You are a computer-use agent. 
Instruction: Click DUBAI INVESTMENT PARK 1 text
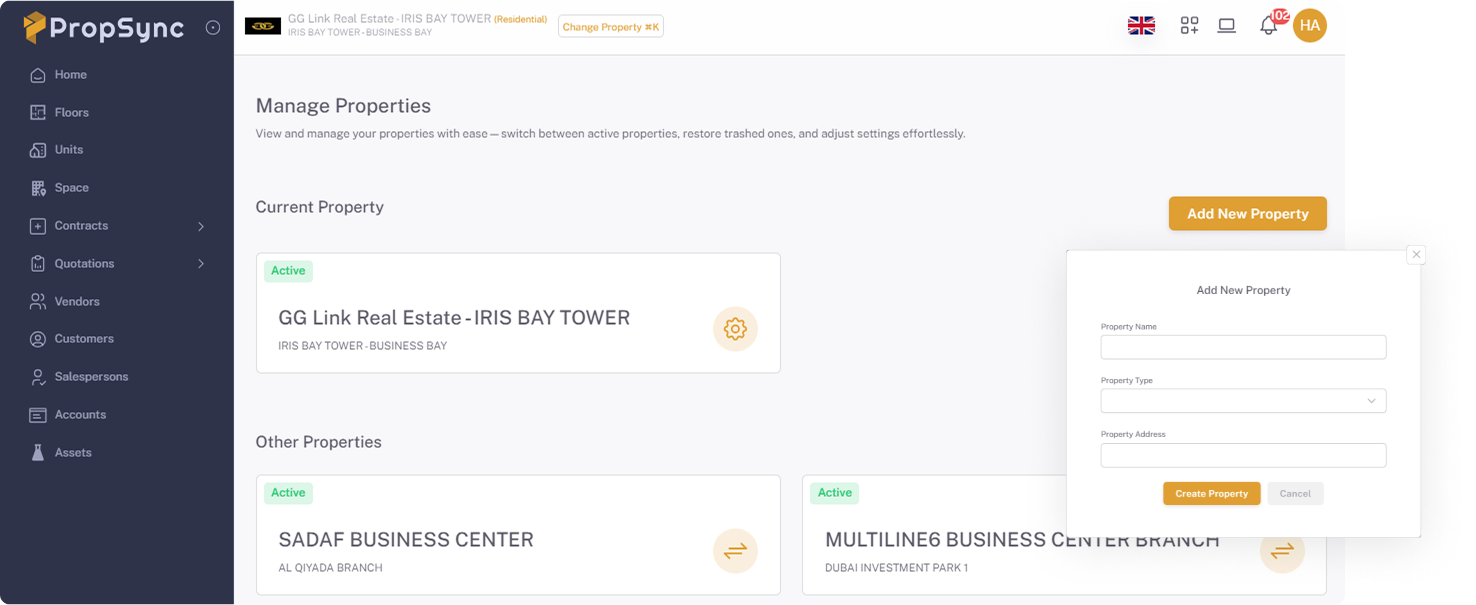click(x=896, y=568)
